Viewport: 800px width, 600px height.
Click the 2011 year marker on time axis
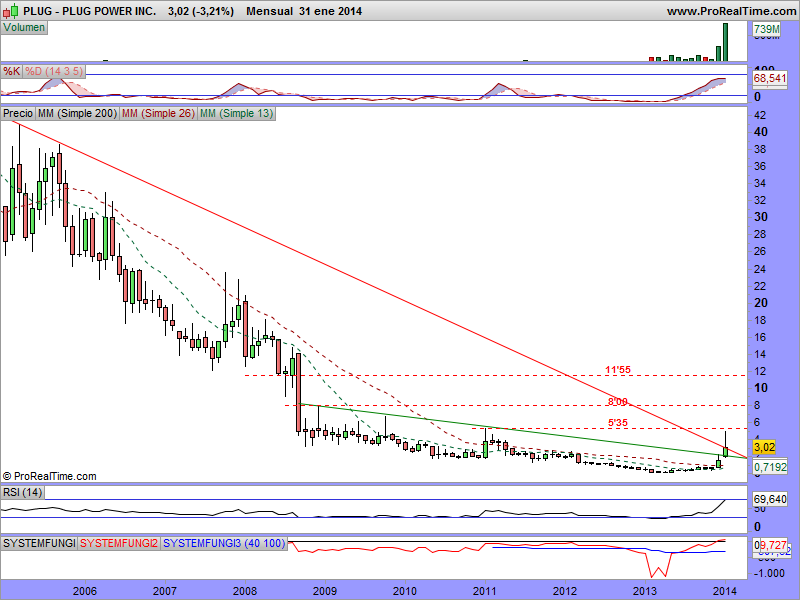pyautogui.click(x=485, y=591)
